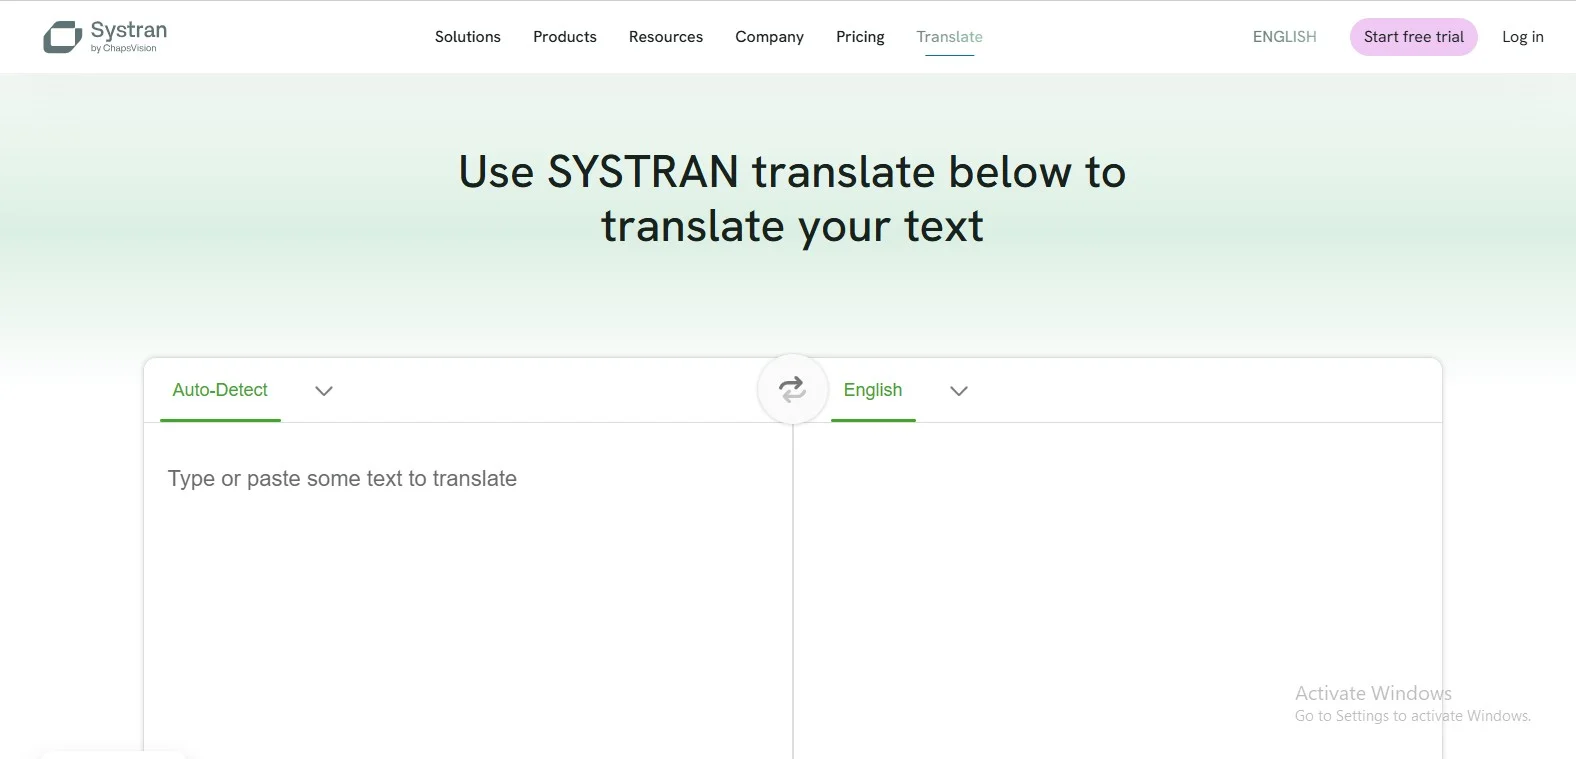This screenshot has height=759, width=1576.
Task: Swap source and target languages
Action: 792,389
